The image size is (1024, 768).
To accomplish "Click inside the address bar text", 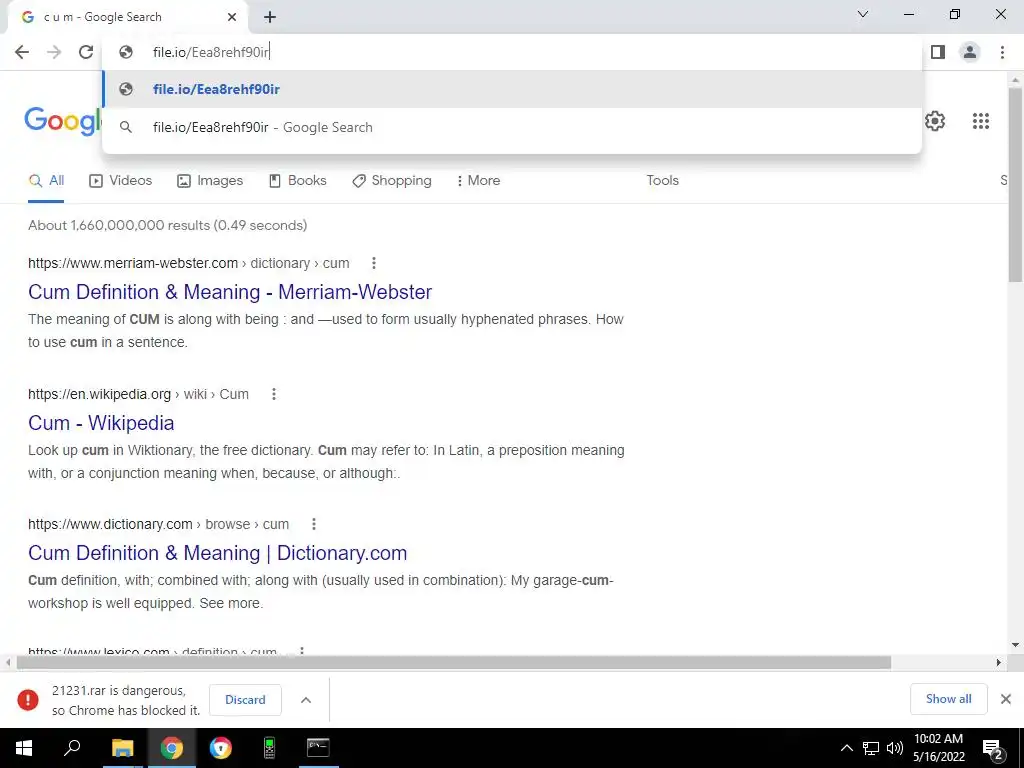I will tap(210, 52).
